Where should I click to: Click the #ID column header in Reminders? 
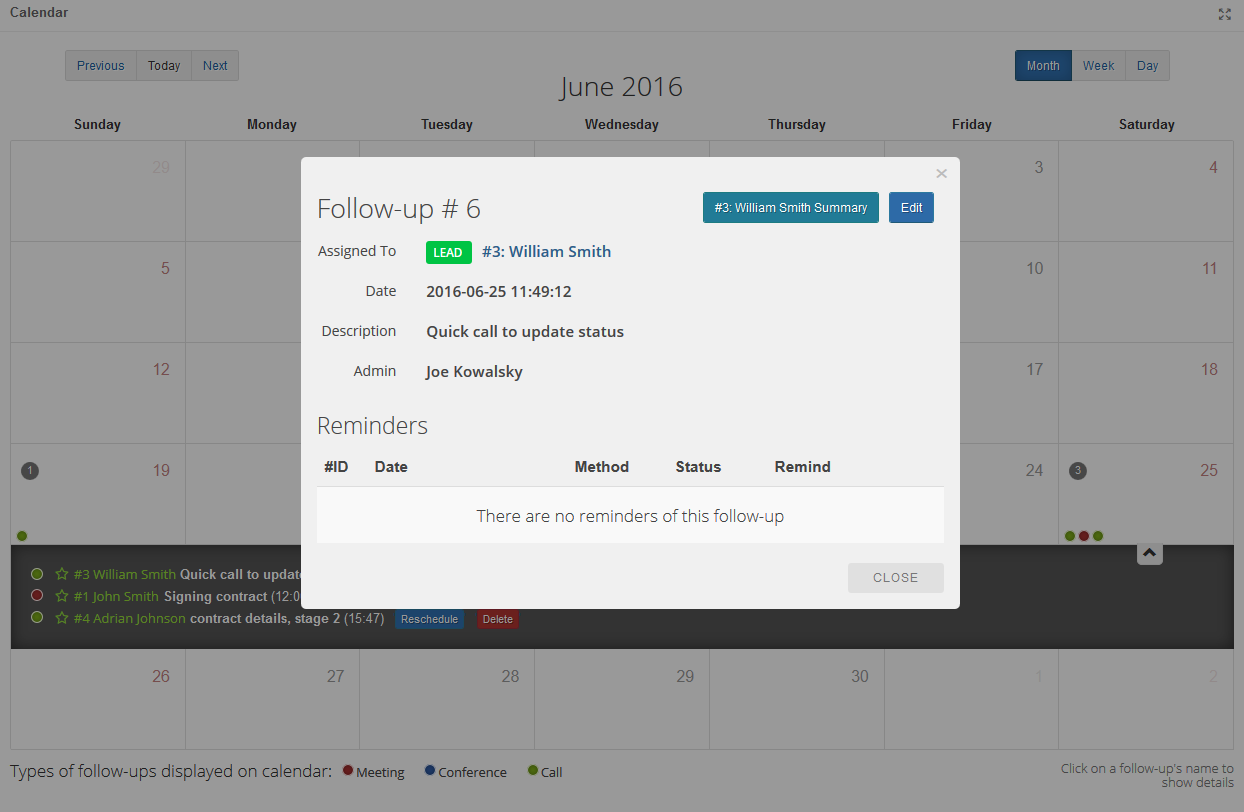[x=336, y=467]
